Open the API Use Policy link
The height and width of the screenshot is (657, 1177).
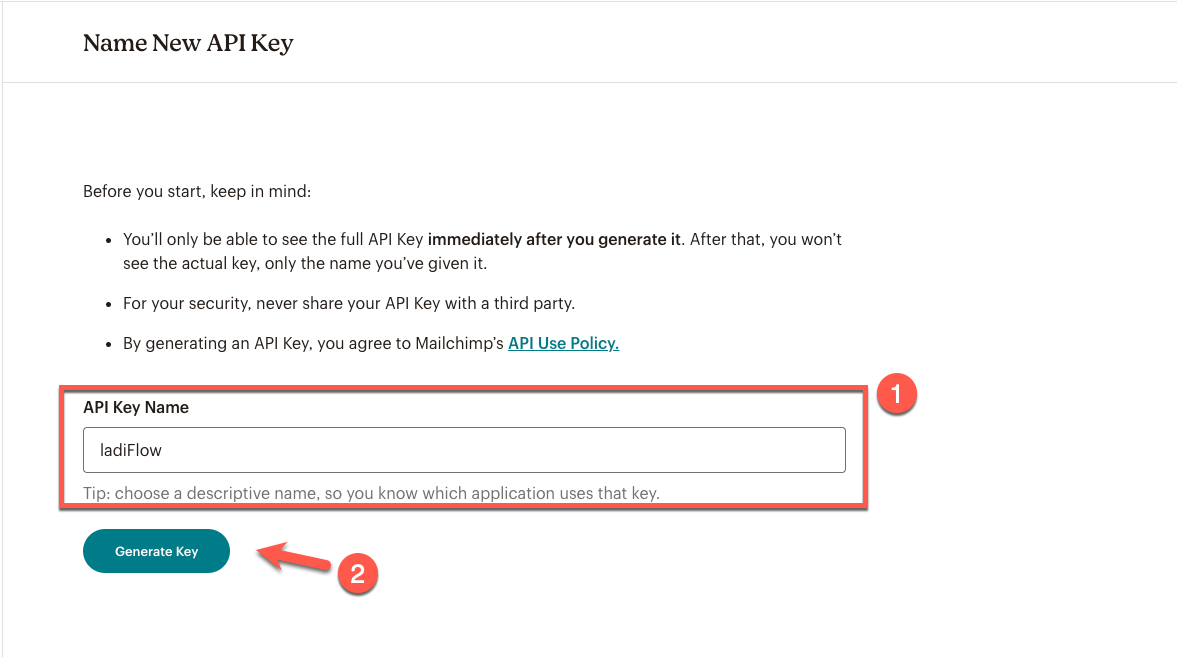[x=563, y=344]
